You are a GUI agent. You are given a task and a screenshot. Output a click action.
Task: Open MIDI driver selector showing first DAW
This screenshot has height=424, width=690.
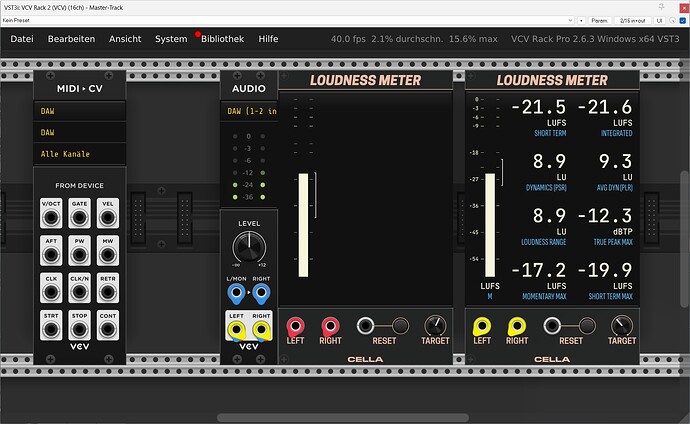point(80,111)
